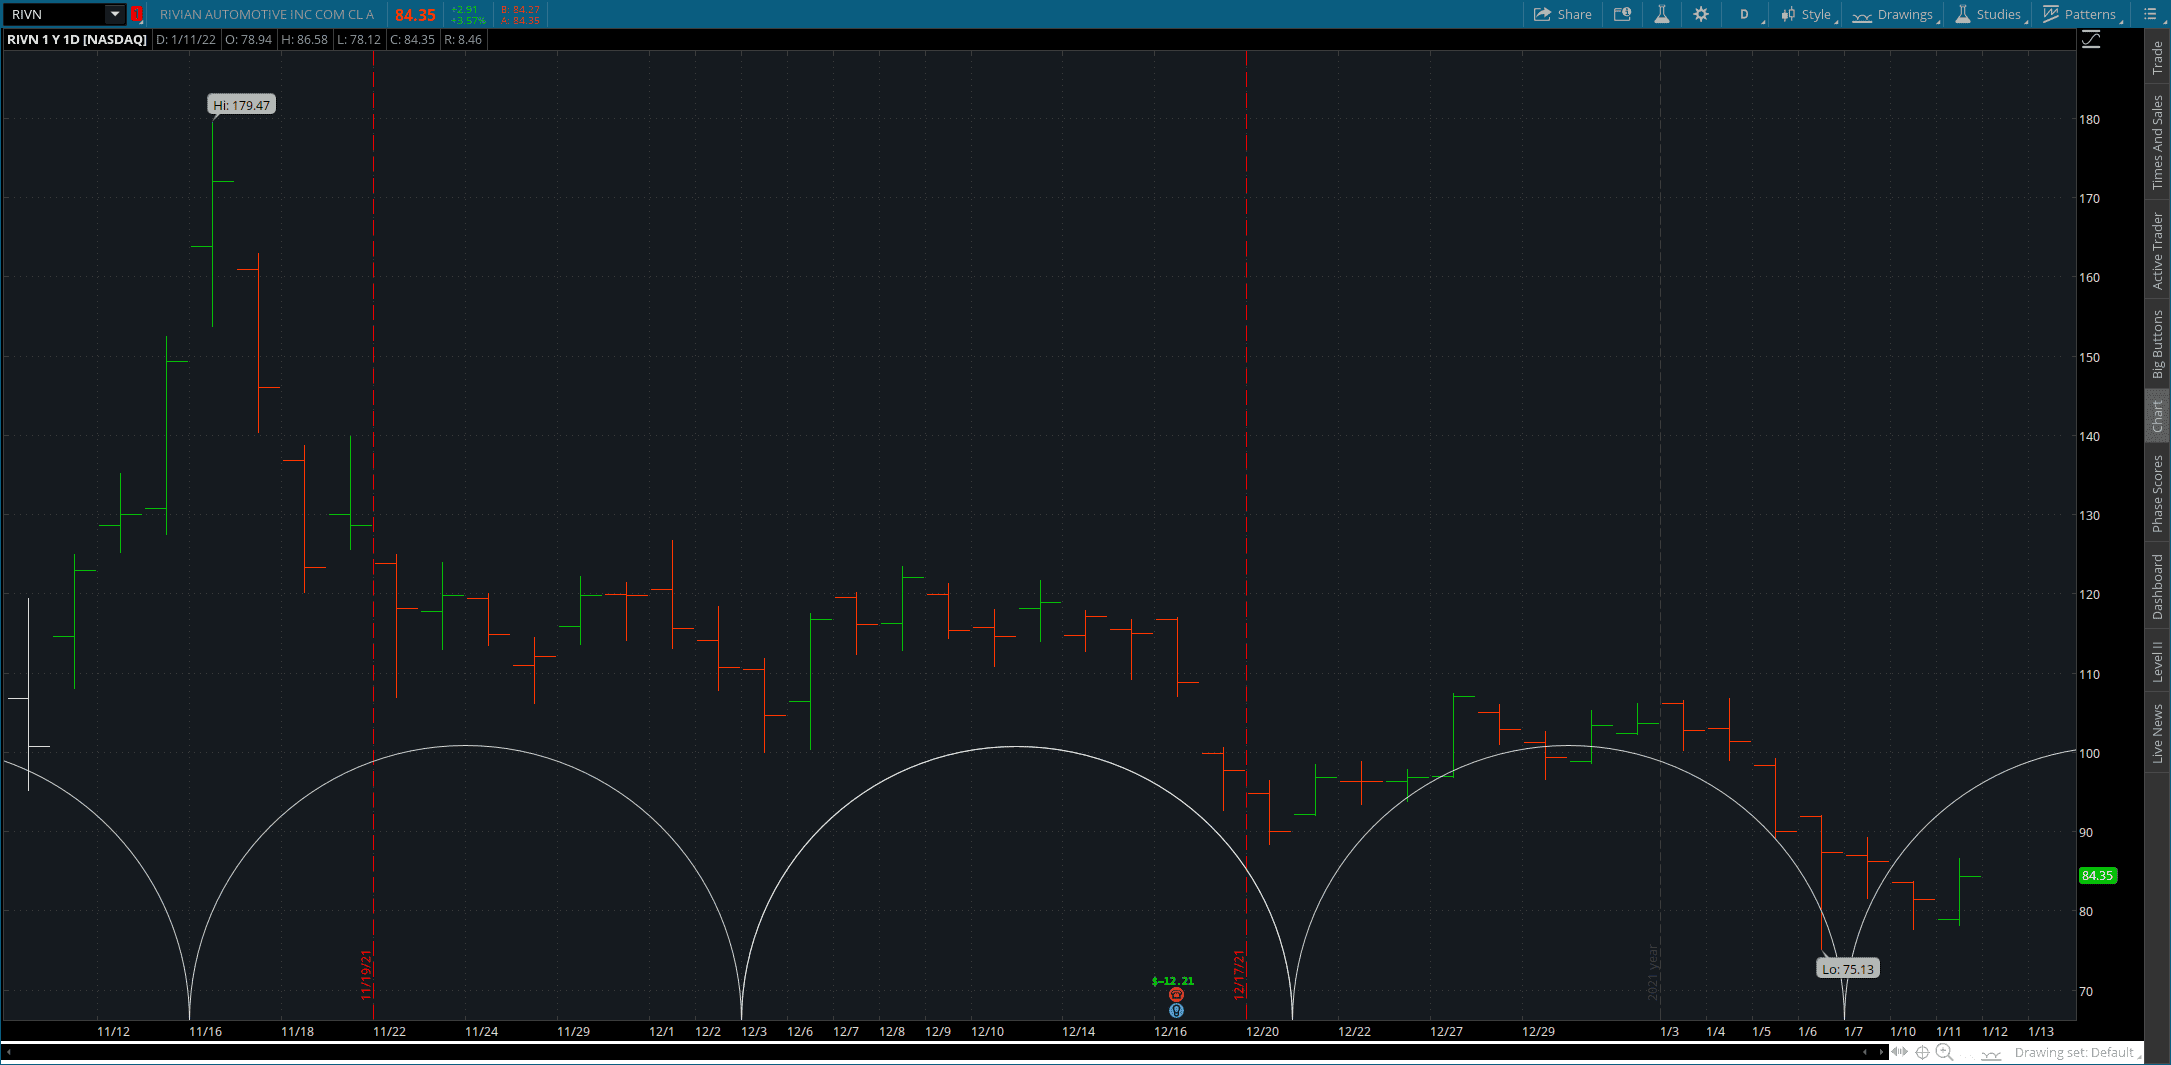The image size is (2171, 1065).
Task: Click the $-12.21 earnings value
Action: (1173, 981)
